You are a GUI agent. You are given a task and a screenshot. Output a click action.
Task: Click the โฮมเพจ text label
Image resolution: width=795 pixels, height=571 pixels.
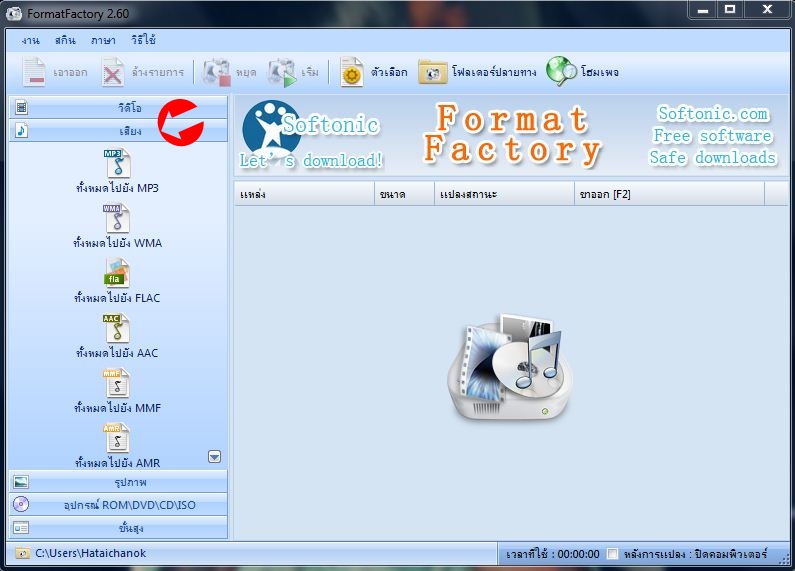(x=600, y=72)
